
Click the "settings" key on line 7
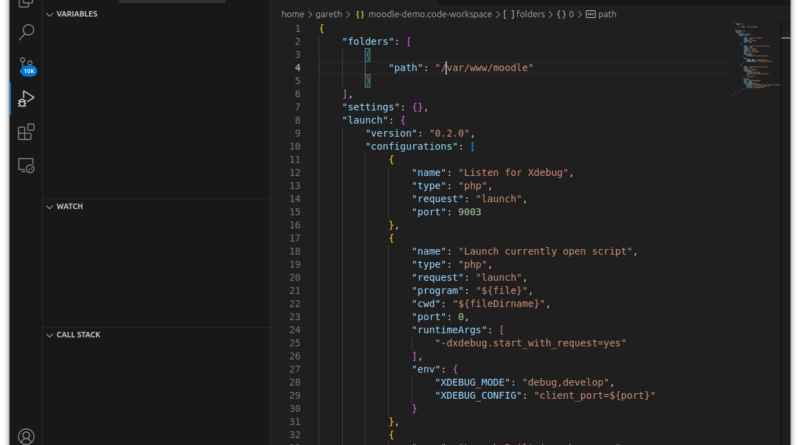pos(371,107)
